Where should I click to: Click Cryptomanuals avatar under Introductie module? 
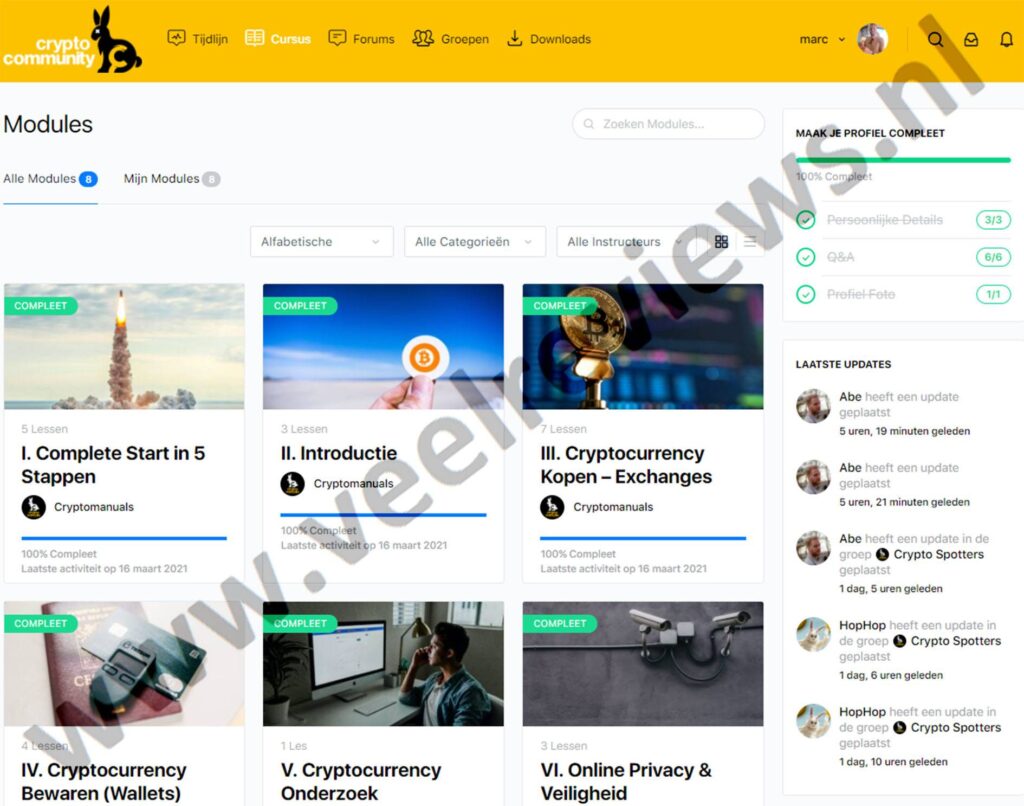pos(292,484)
